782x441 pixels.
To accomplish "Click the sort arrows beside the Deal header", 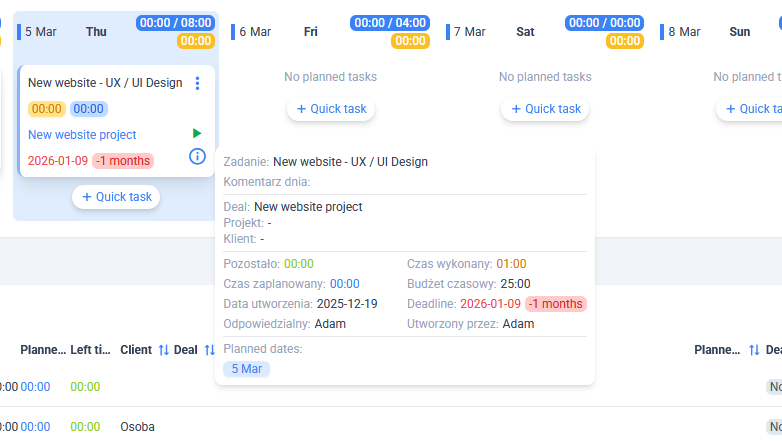I will (x=210, y=350).
